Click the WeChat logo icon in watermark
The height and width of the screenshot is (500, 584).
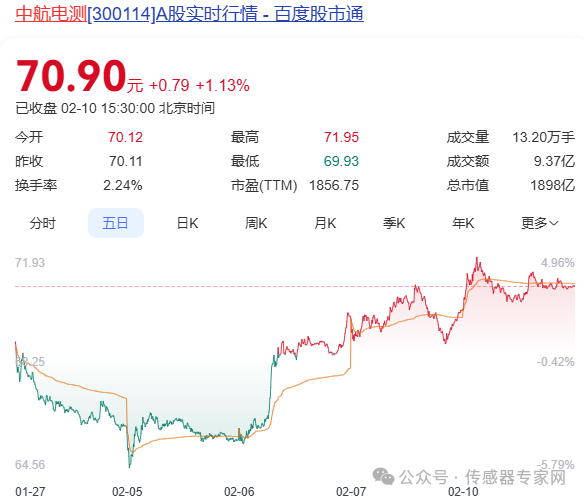pyautogui.click(x=383, y=477)
